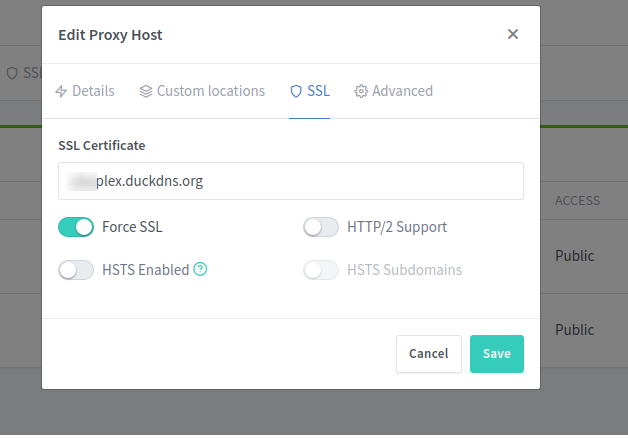Click the stacked layers icon for Custom locations
Image resolution: width=628 pixels, height=439 pixels.
pyautogui.click(x=146, y=91)
